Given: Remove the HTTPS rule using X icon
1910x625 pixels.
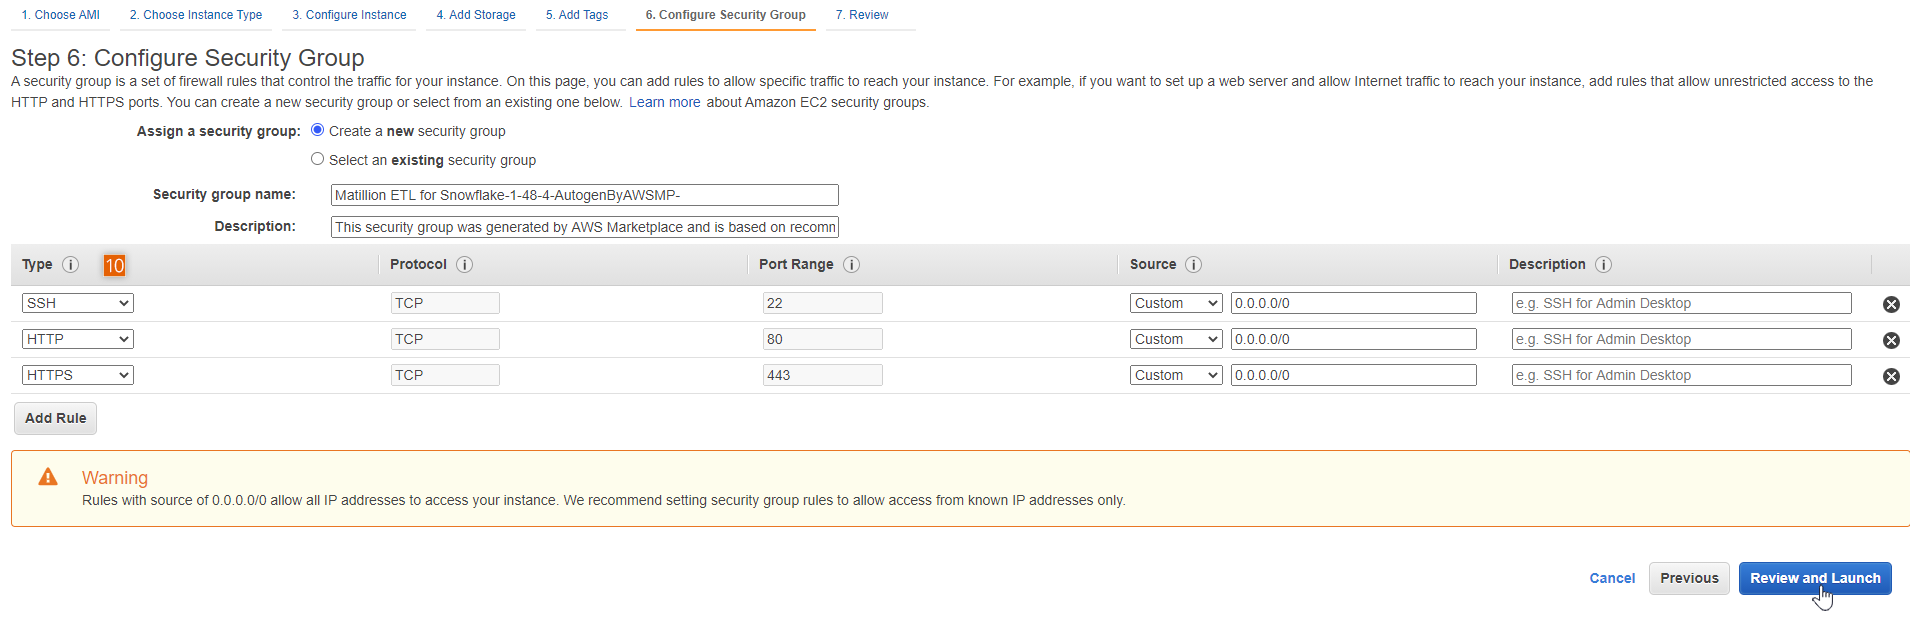Looking at the screenshot, I should coord(1891,376).
